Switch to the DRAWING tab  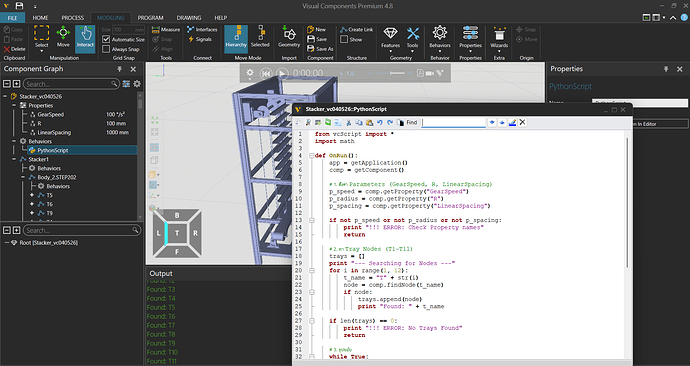(189, 18)
